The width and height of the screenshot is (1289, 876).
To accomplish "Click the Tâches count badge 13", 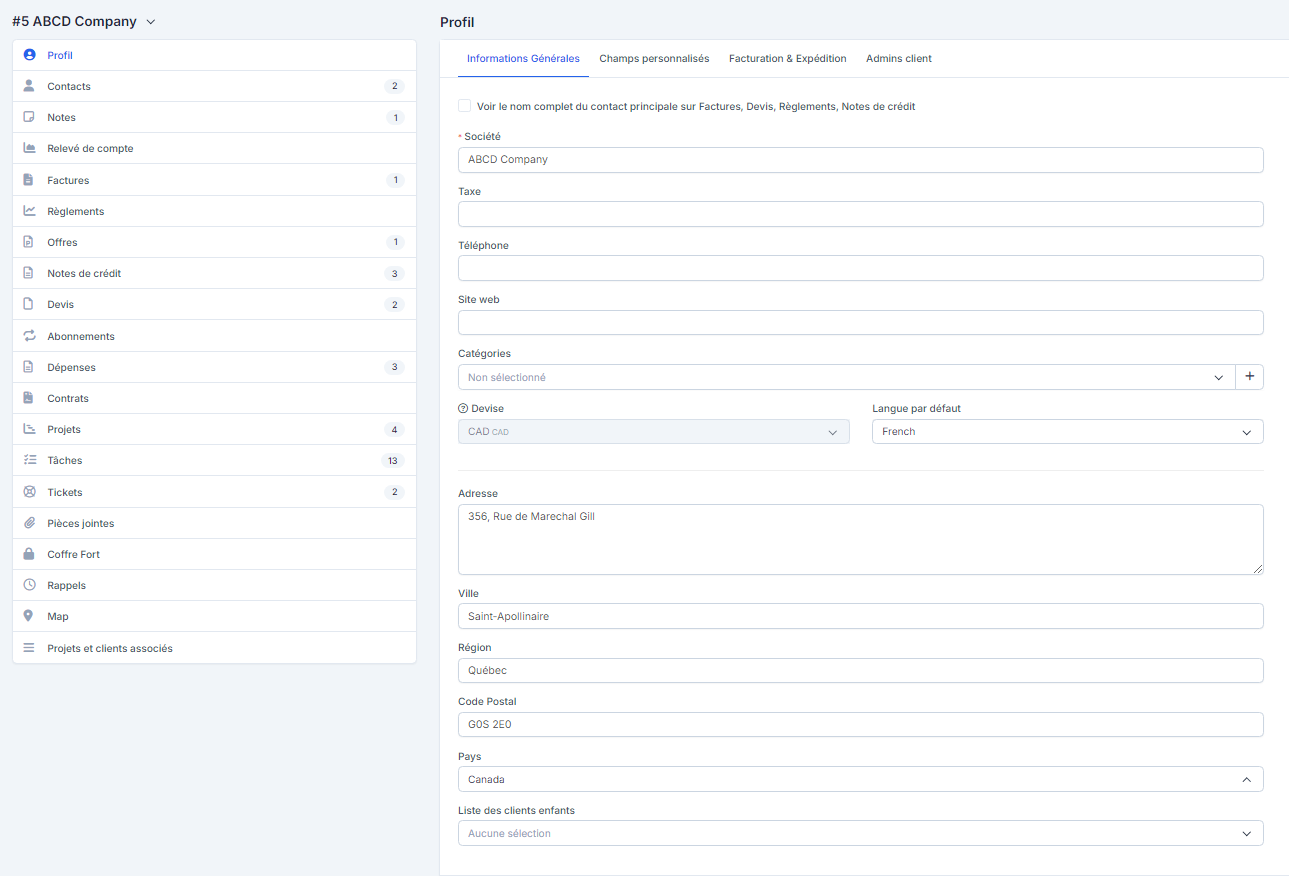I will pos(393,461).
